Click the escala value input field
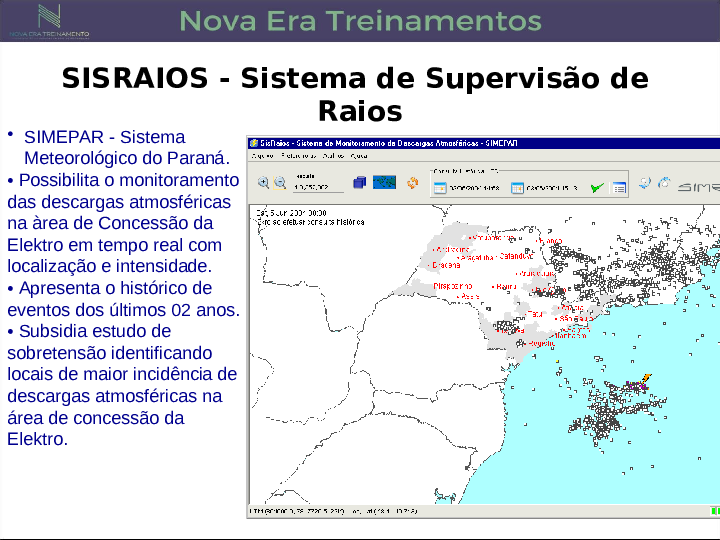Viewport: 720px width, 540px height. pyautogui.click(x=318, y=187)
